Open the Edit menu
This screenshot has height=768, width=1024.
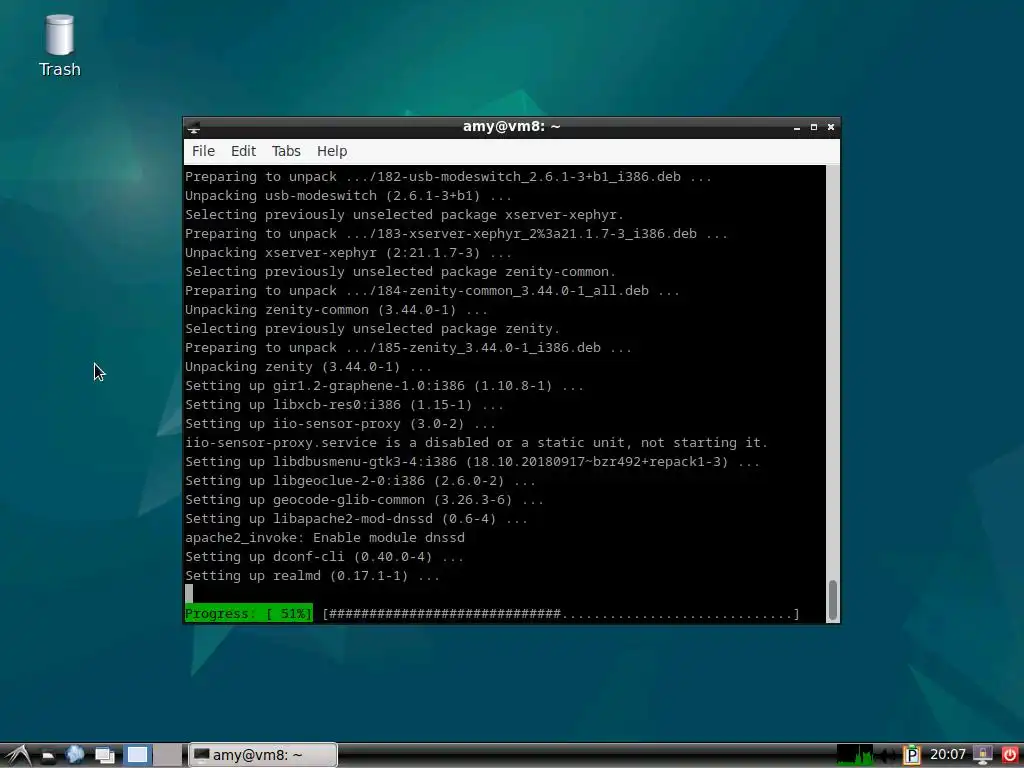[x=243, y=151]
